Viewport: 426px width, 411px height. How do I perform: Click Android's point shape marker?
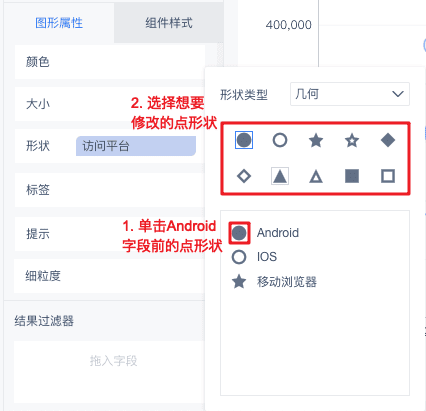click(239, 233)
